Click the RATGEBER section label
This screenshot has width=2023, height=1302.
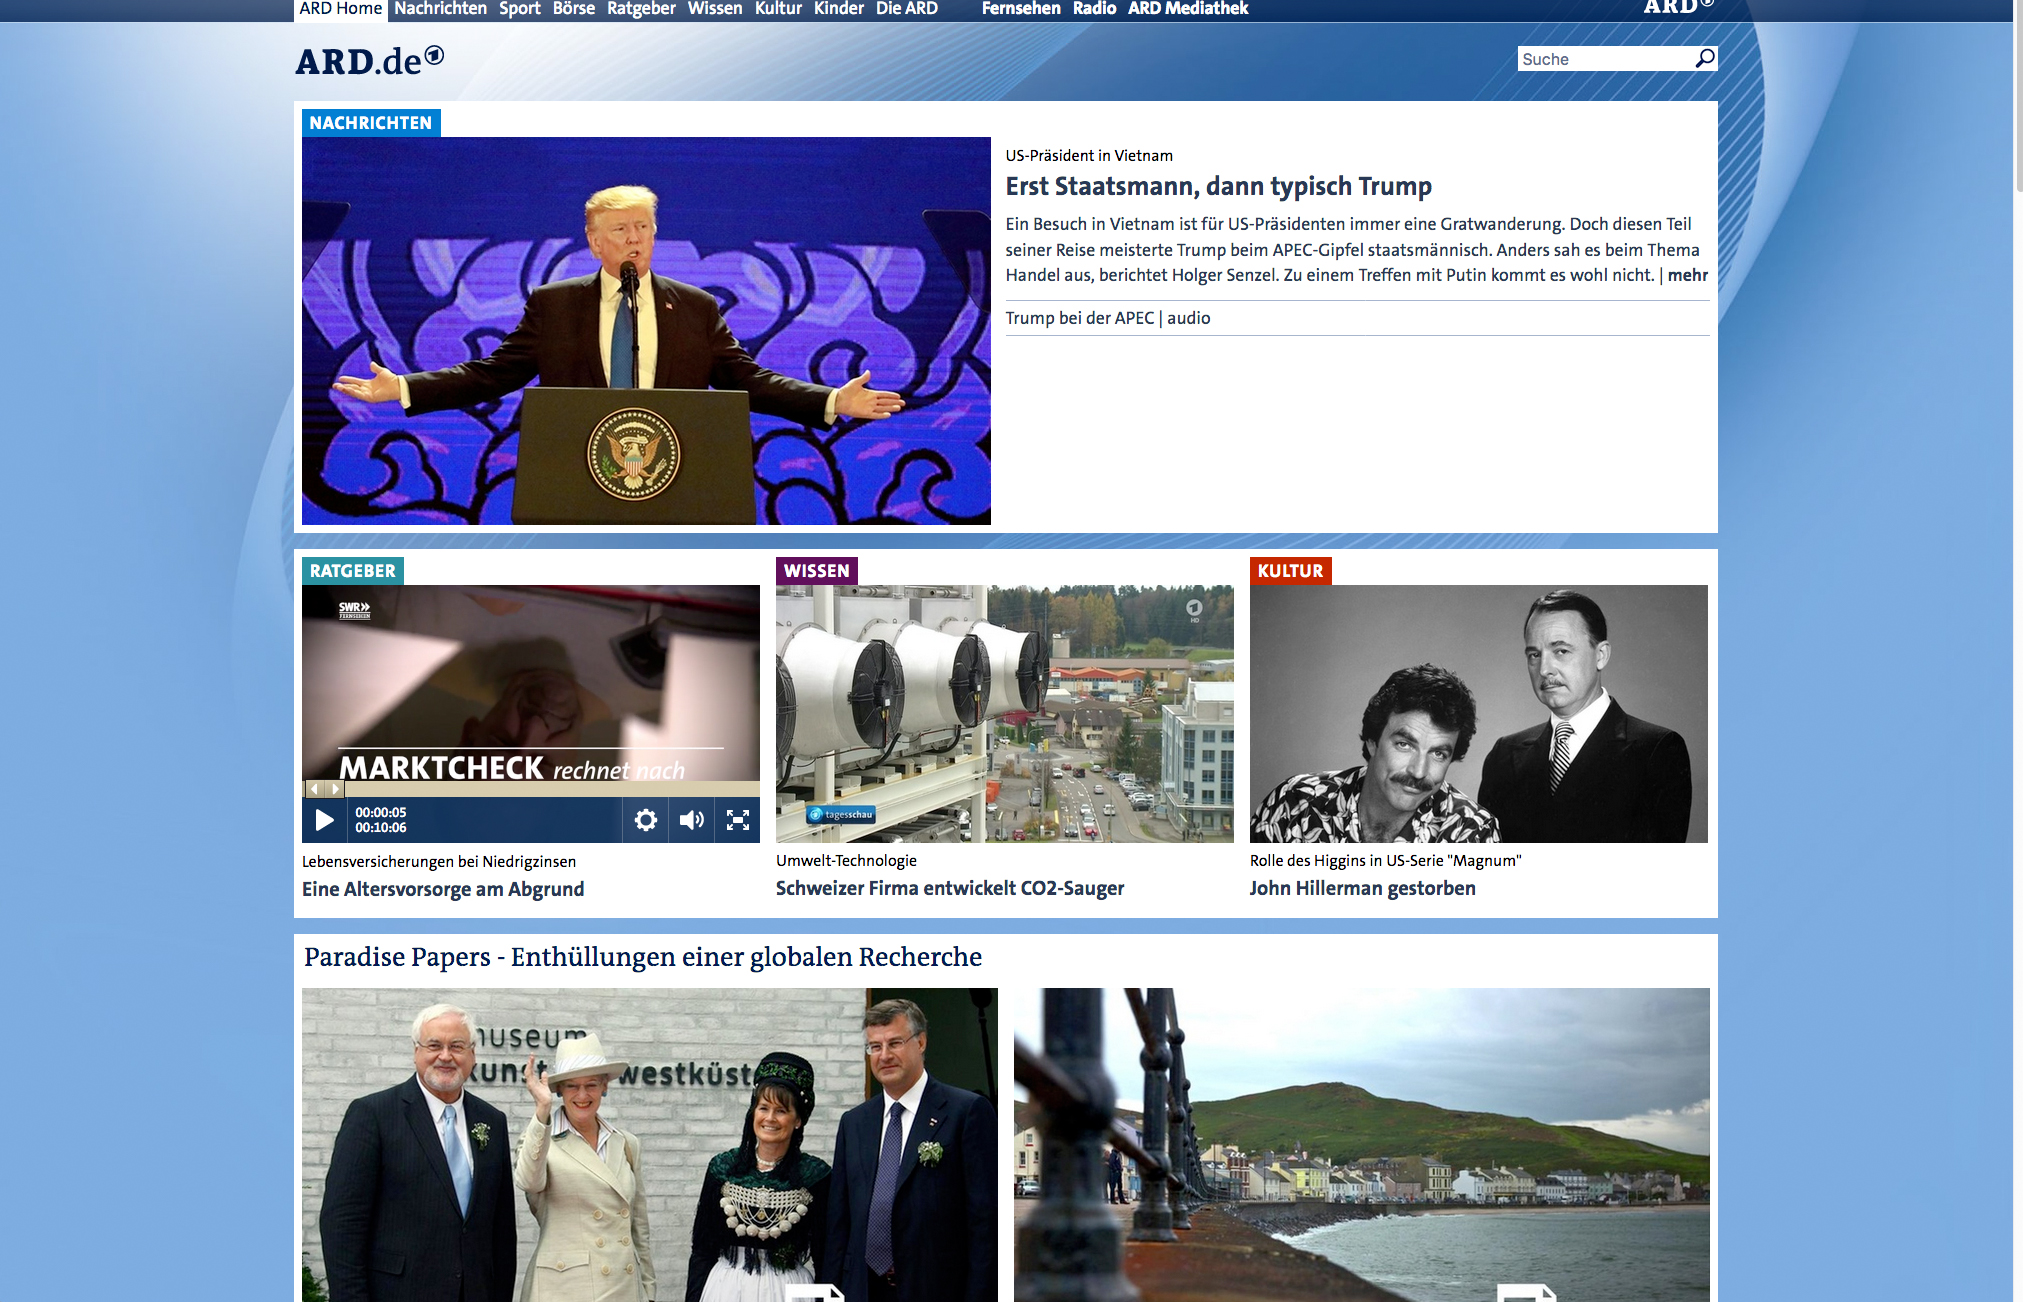(x=353, y=571)
